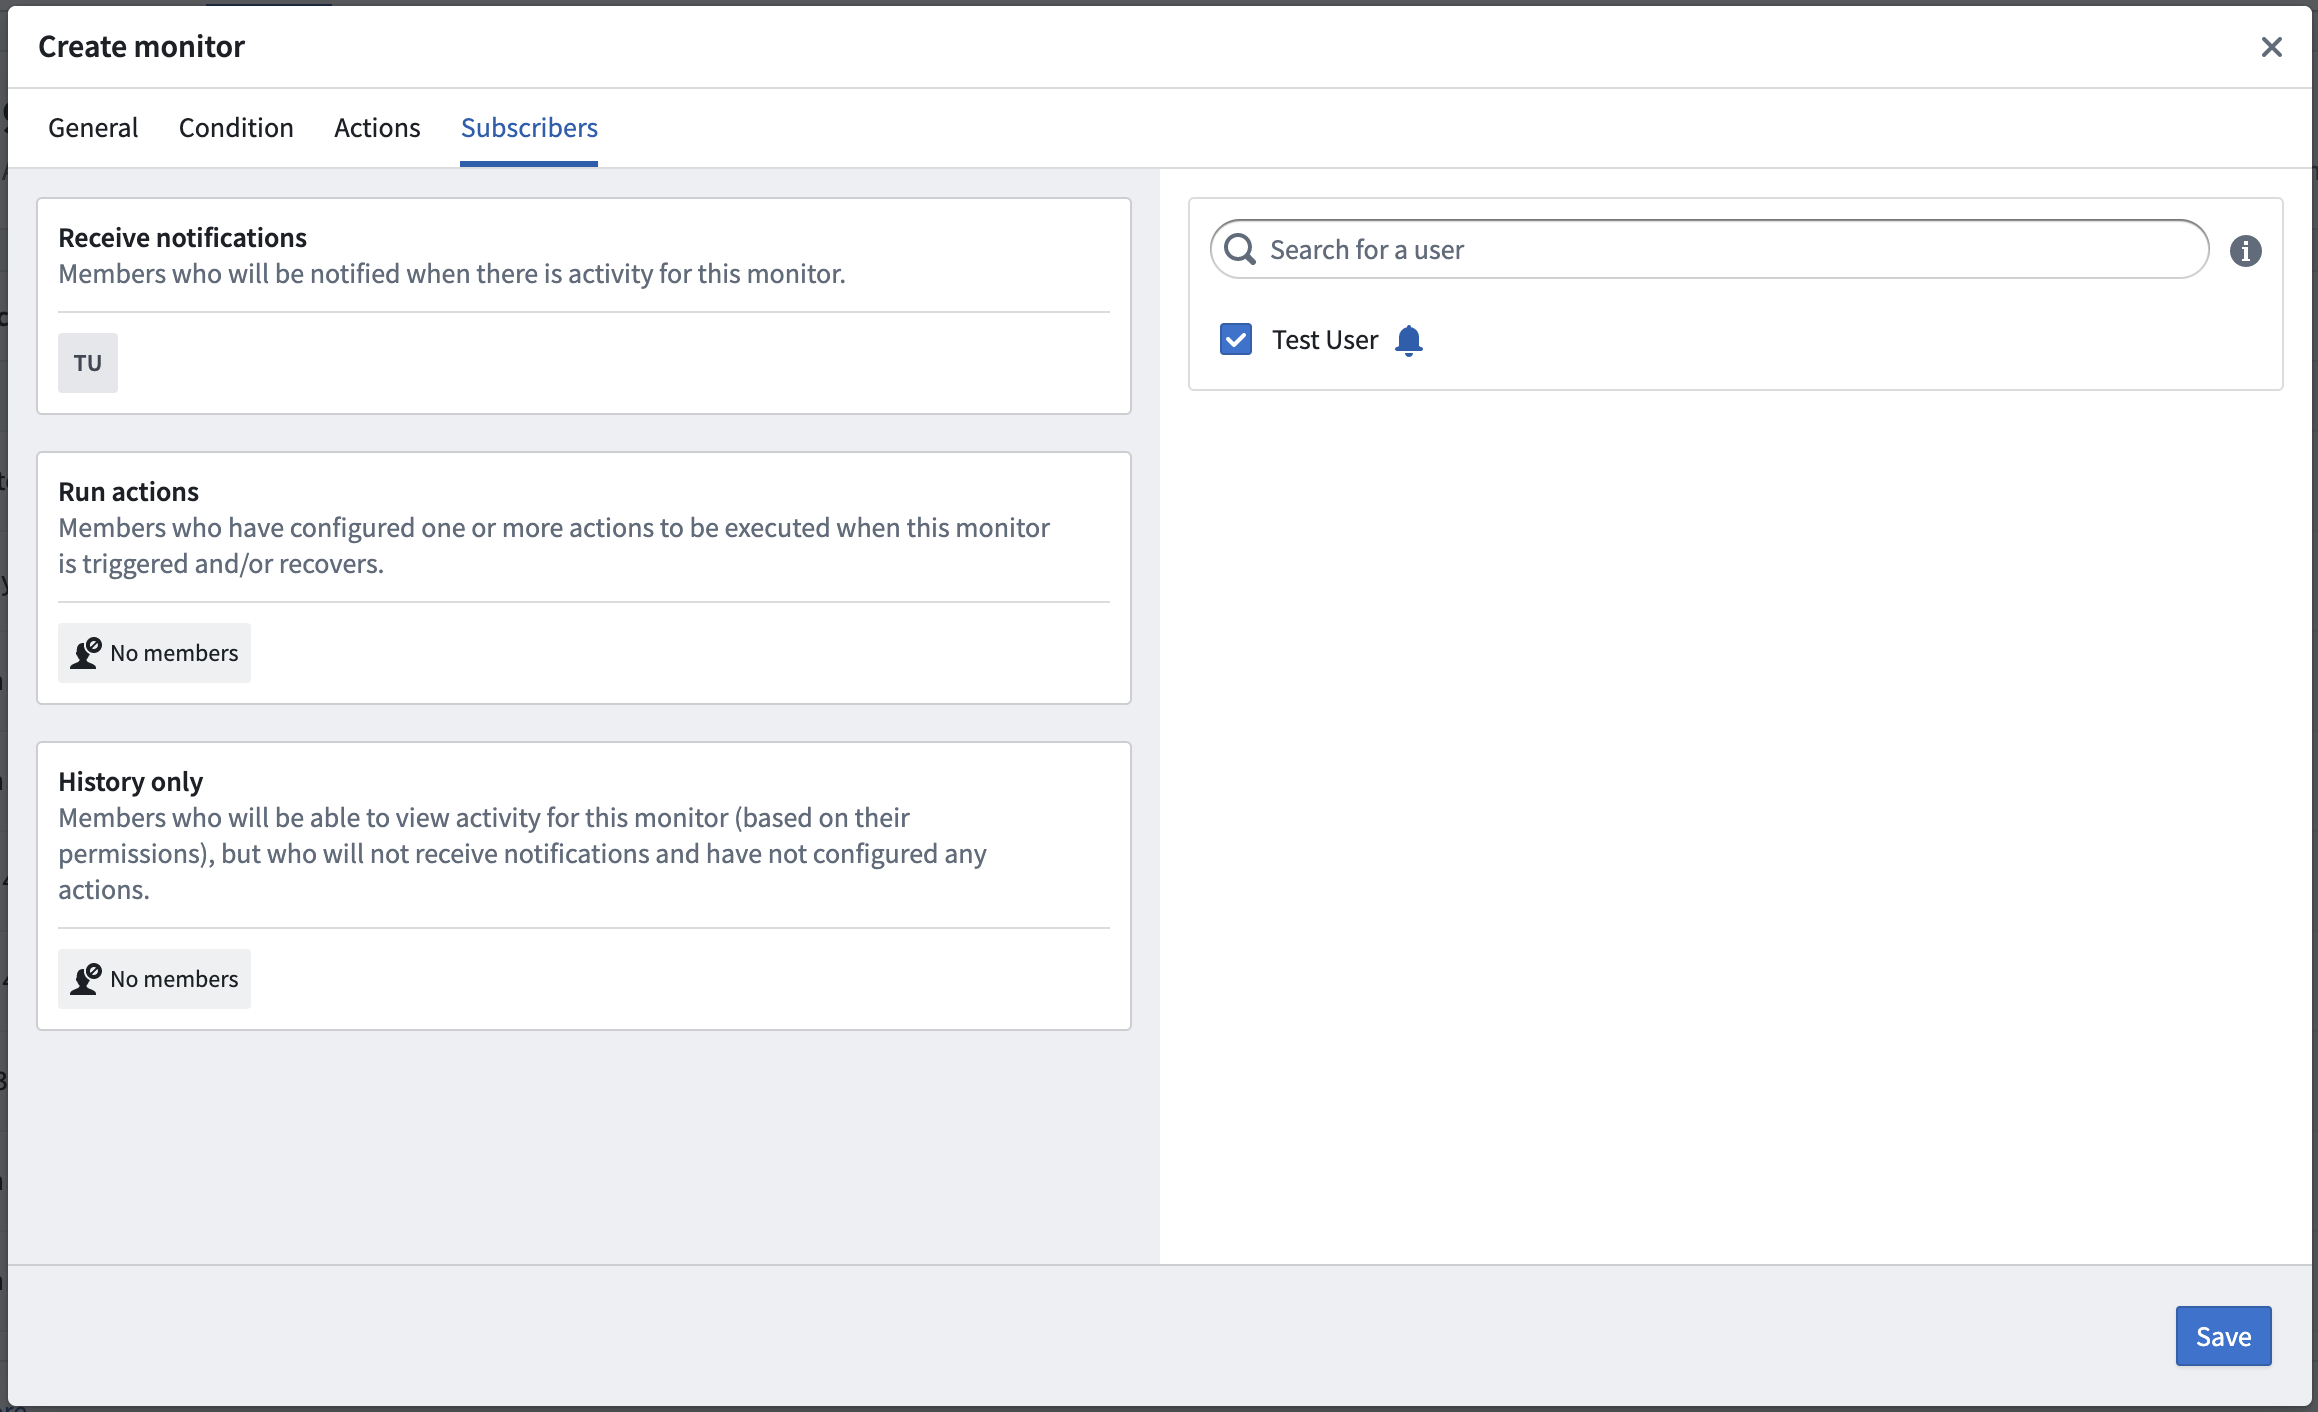Click the Receive notifications heading

click(x=182, y=238)
